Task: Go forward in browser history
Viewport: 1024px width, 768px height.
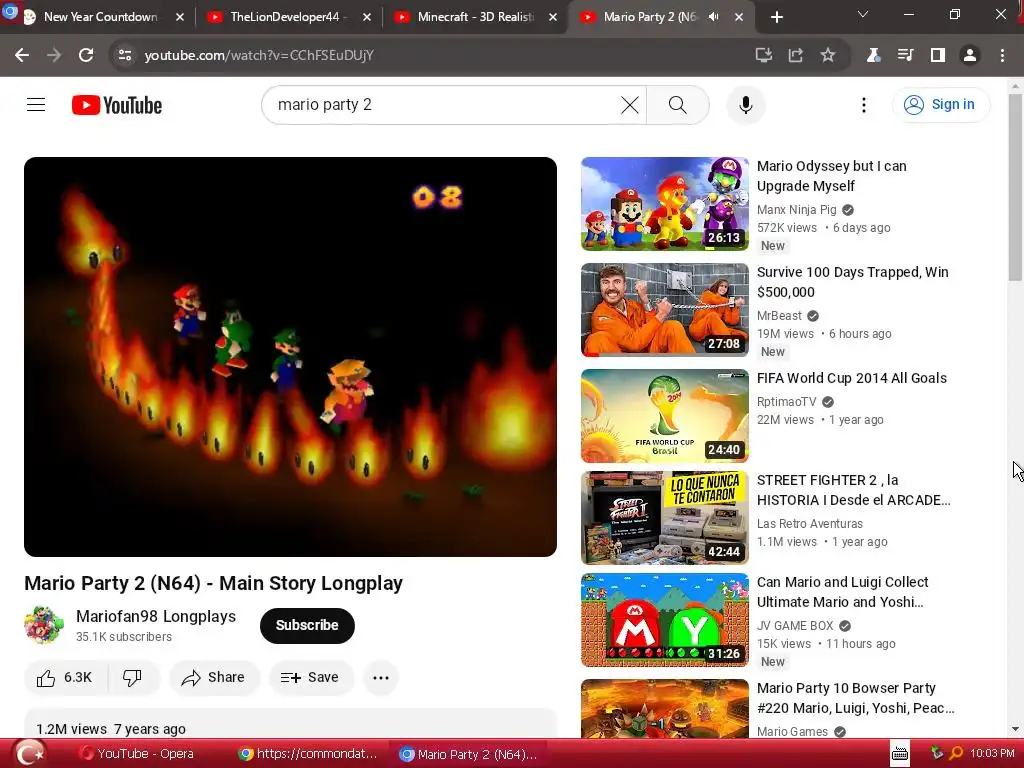Action: pyautogui.click(x=54, y=56)
